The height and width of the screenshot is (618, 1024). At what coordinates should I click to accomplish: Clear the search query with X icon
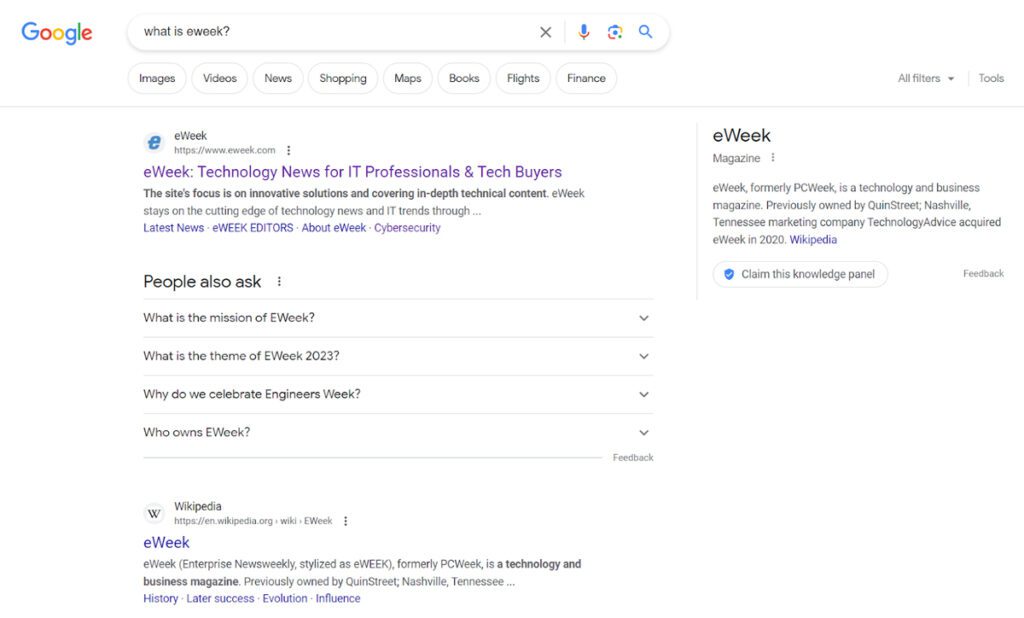(x=545, y=32)
